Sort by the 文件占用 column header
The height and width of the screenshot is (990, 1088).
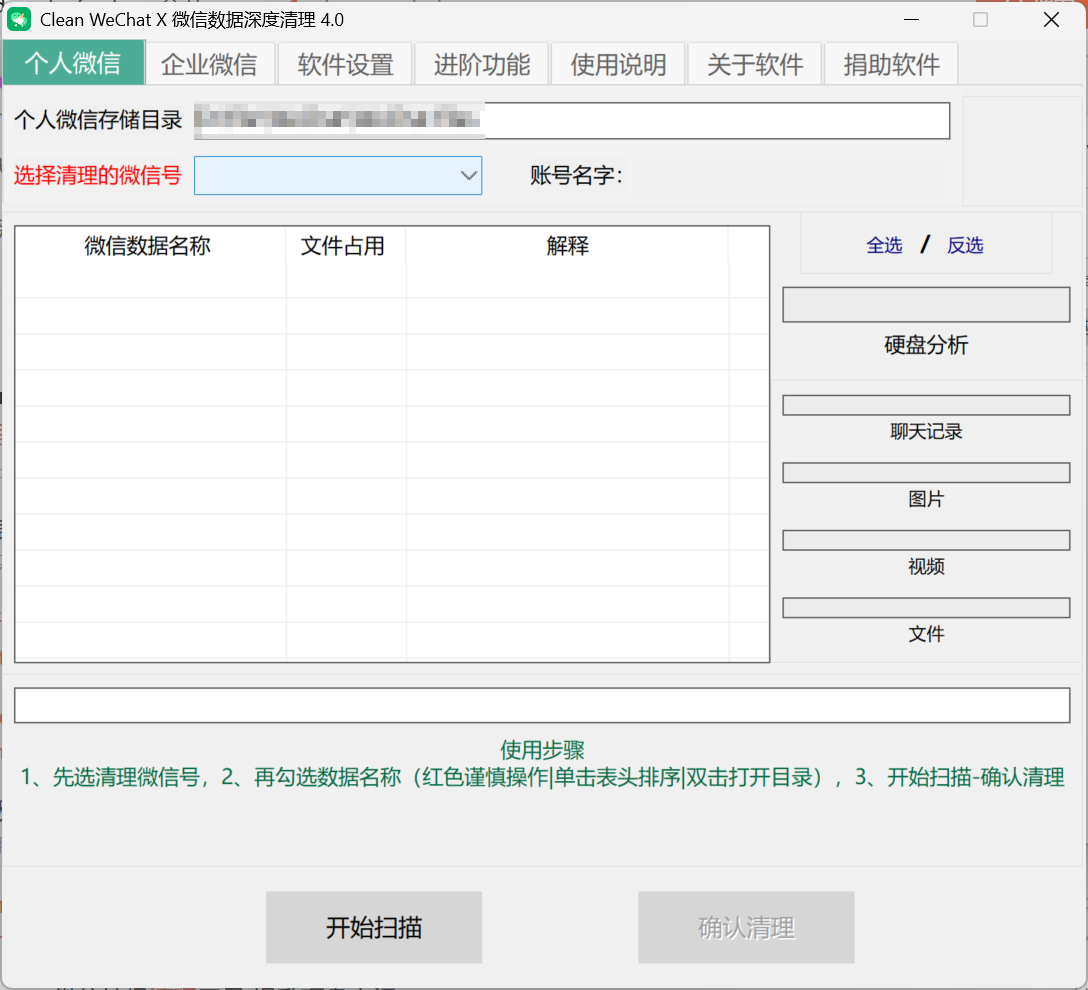(x=341, y=246)
